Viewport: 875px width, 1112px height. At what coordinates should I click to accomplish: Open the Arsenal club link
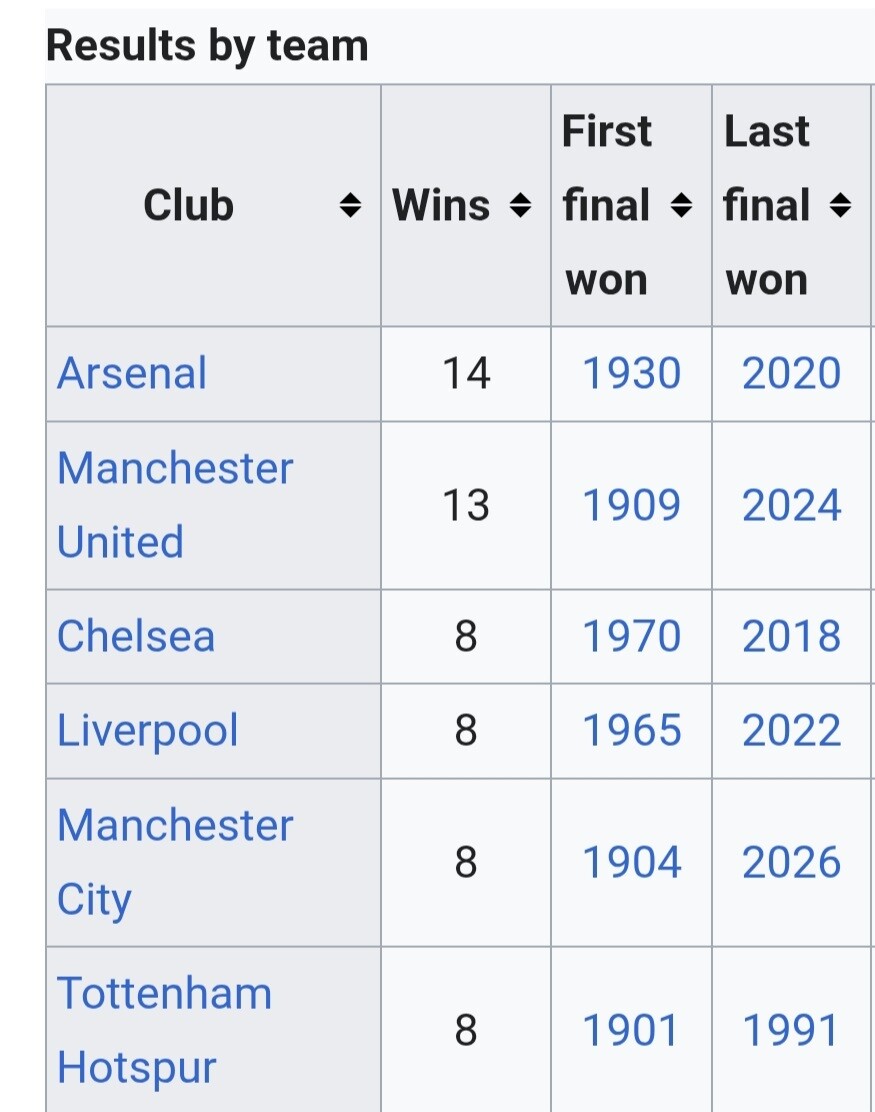[132, 373]
